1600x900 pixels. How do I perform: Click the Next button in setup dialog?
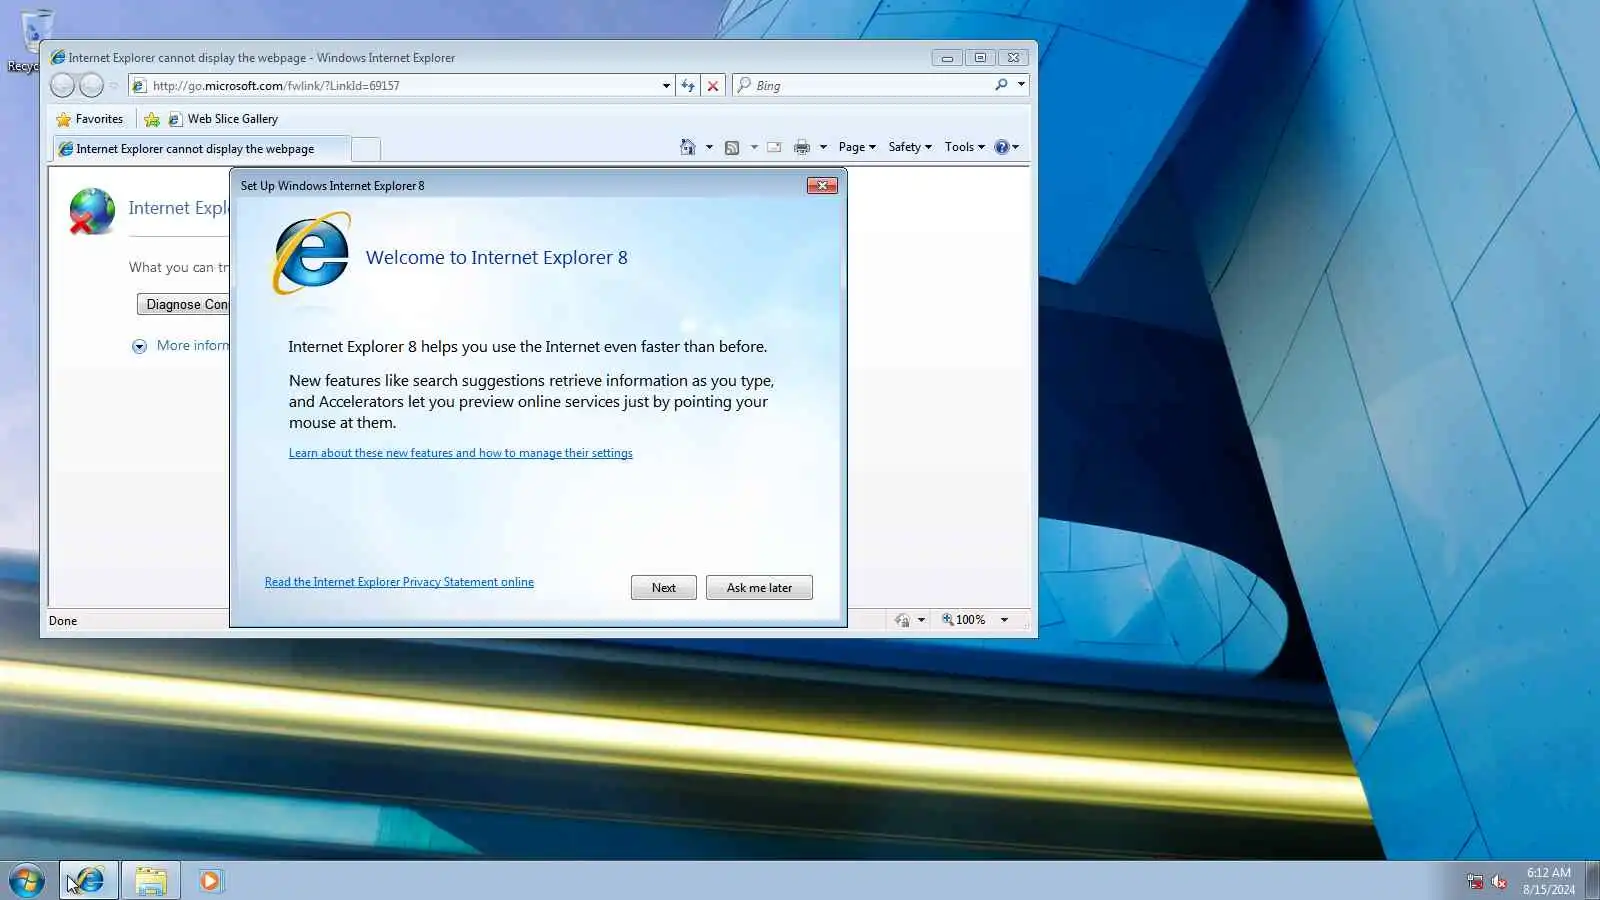(664, 588)
